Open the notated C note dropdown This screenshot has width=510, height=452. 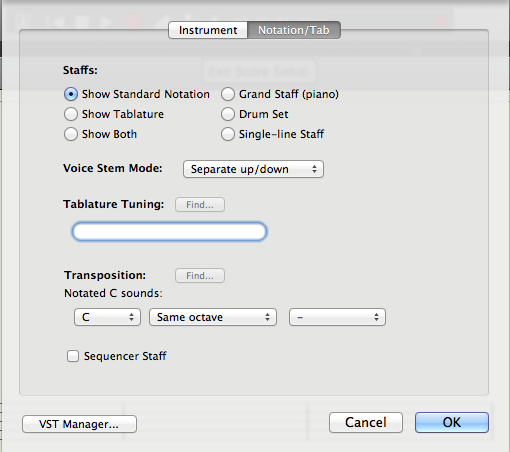(107, 317)
